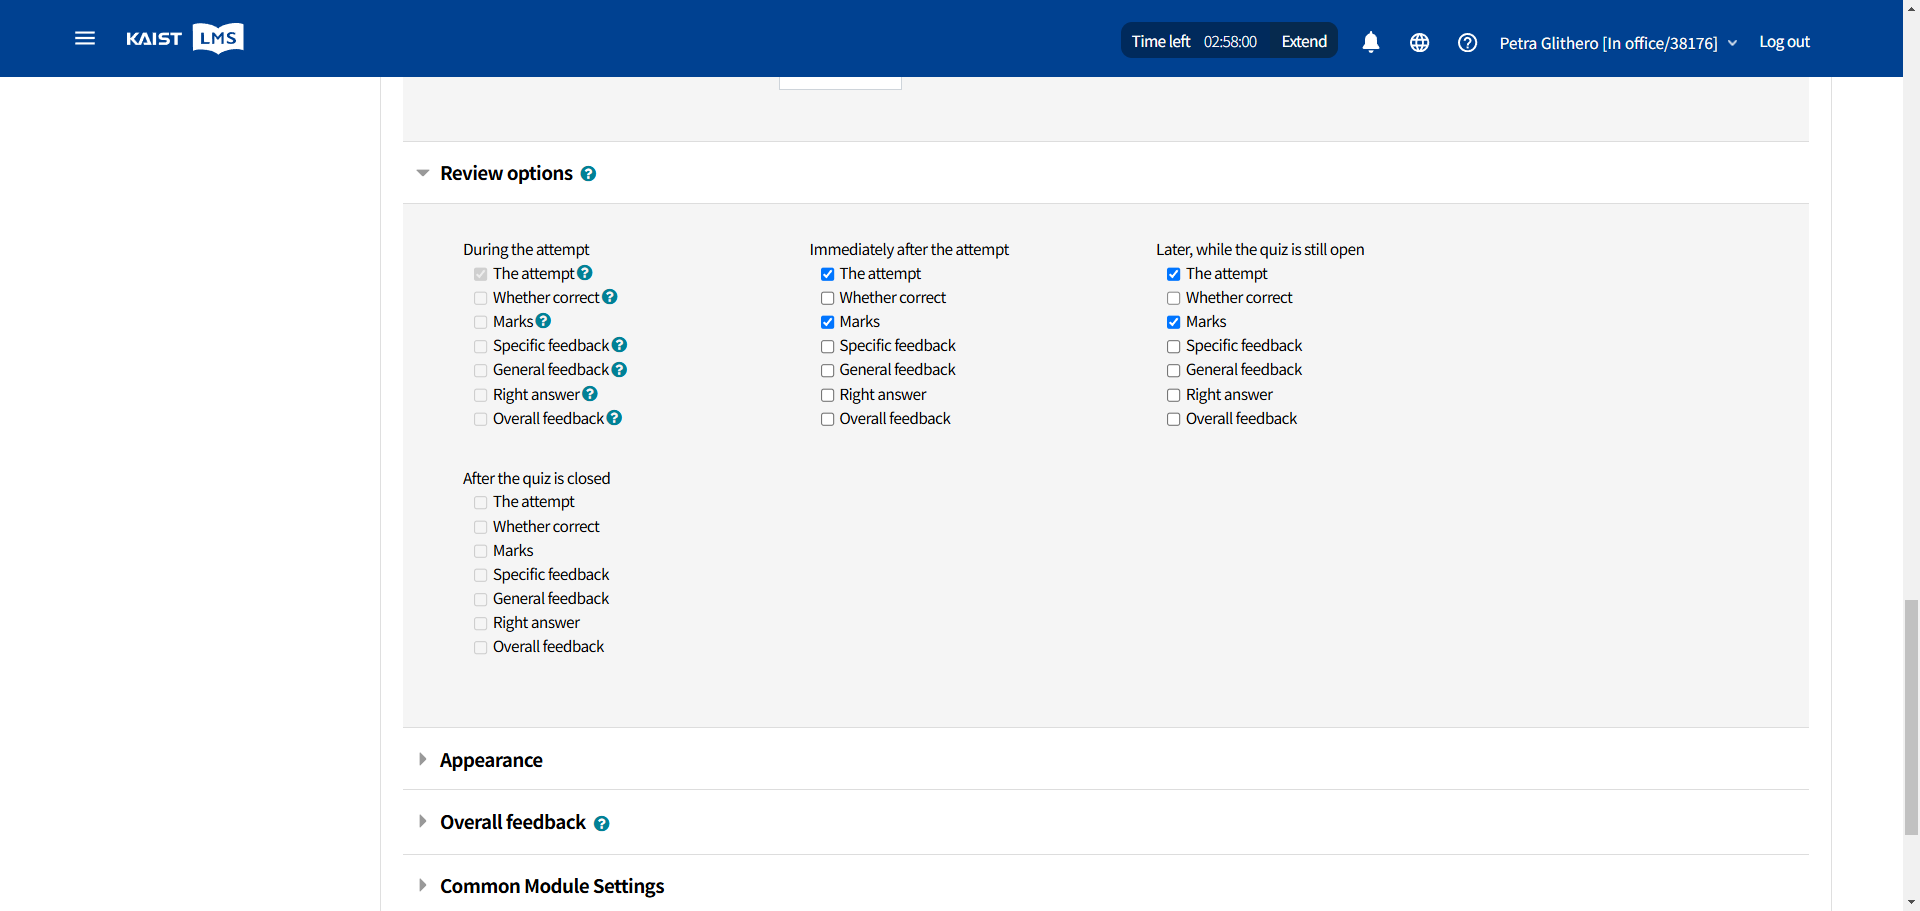The image size is (1920, 911).
Task: Open the Petra Glithero user menu
Action: click(x=1617, y=43)
